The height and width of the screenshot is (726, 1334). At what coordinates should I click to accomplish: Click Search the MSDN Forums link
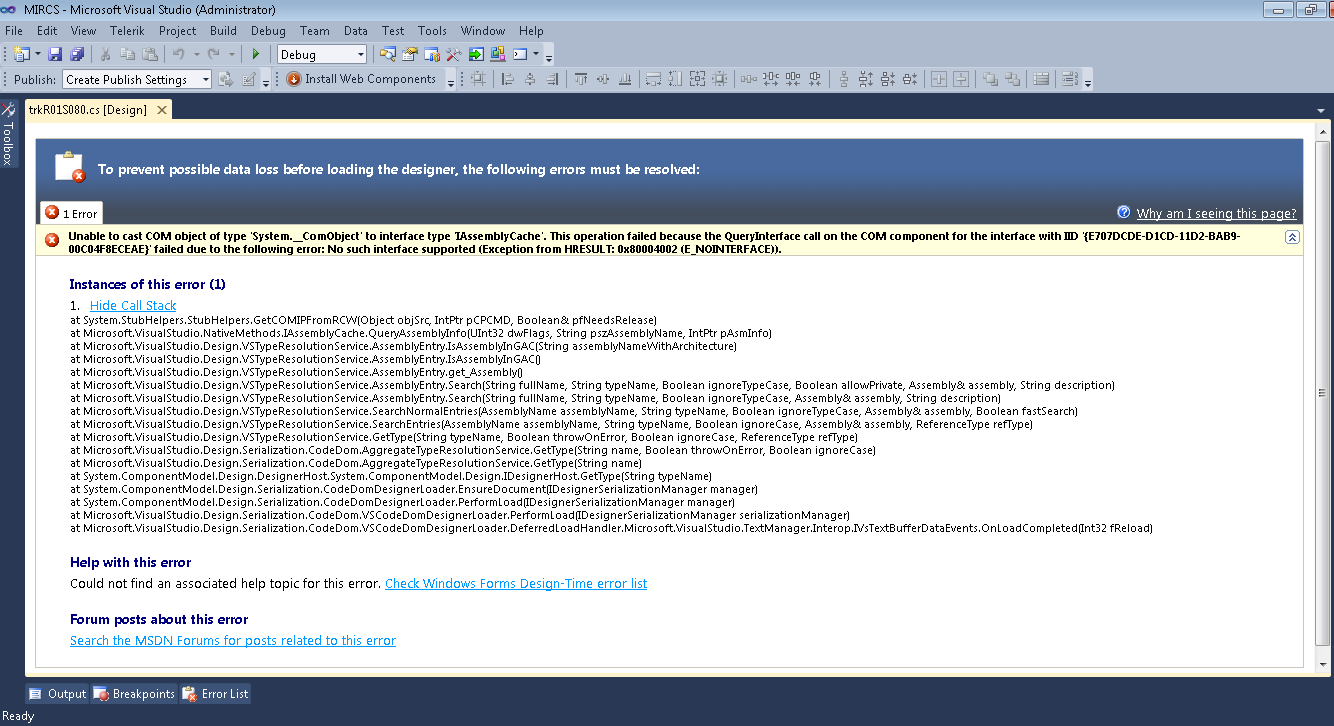(x=233, y=641)
